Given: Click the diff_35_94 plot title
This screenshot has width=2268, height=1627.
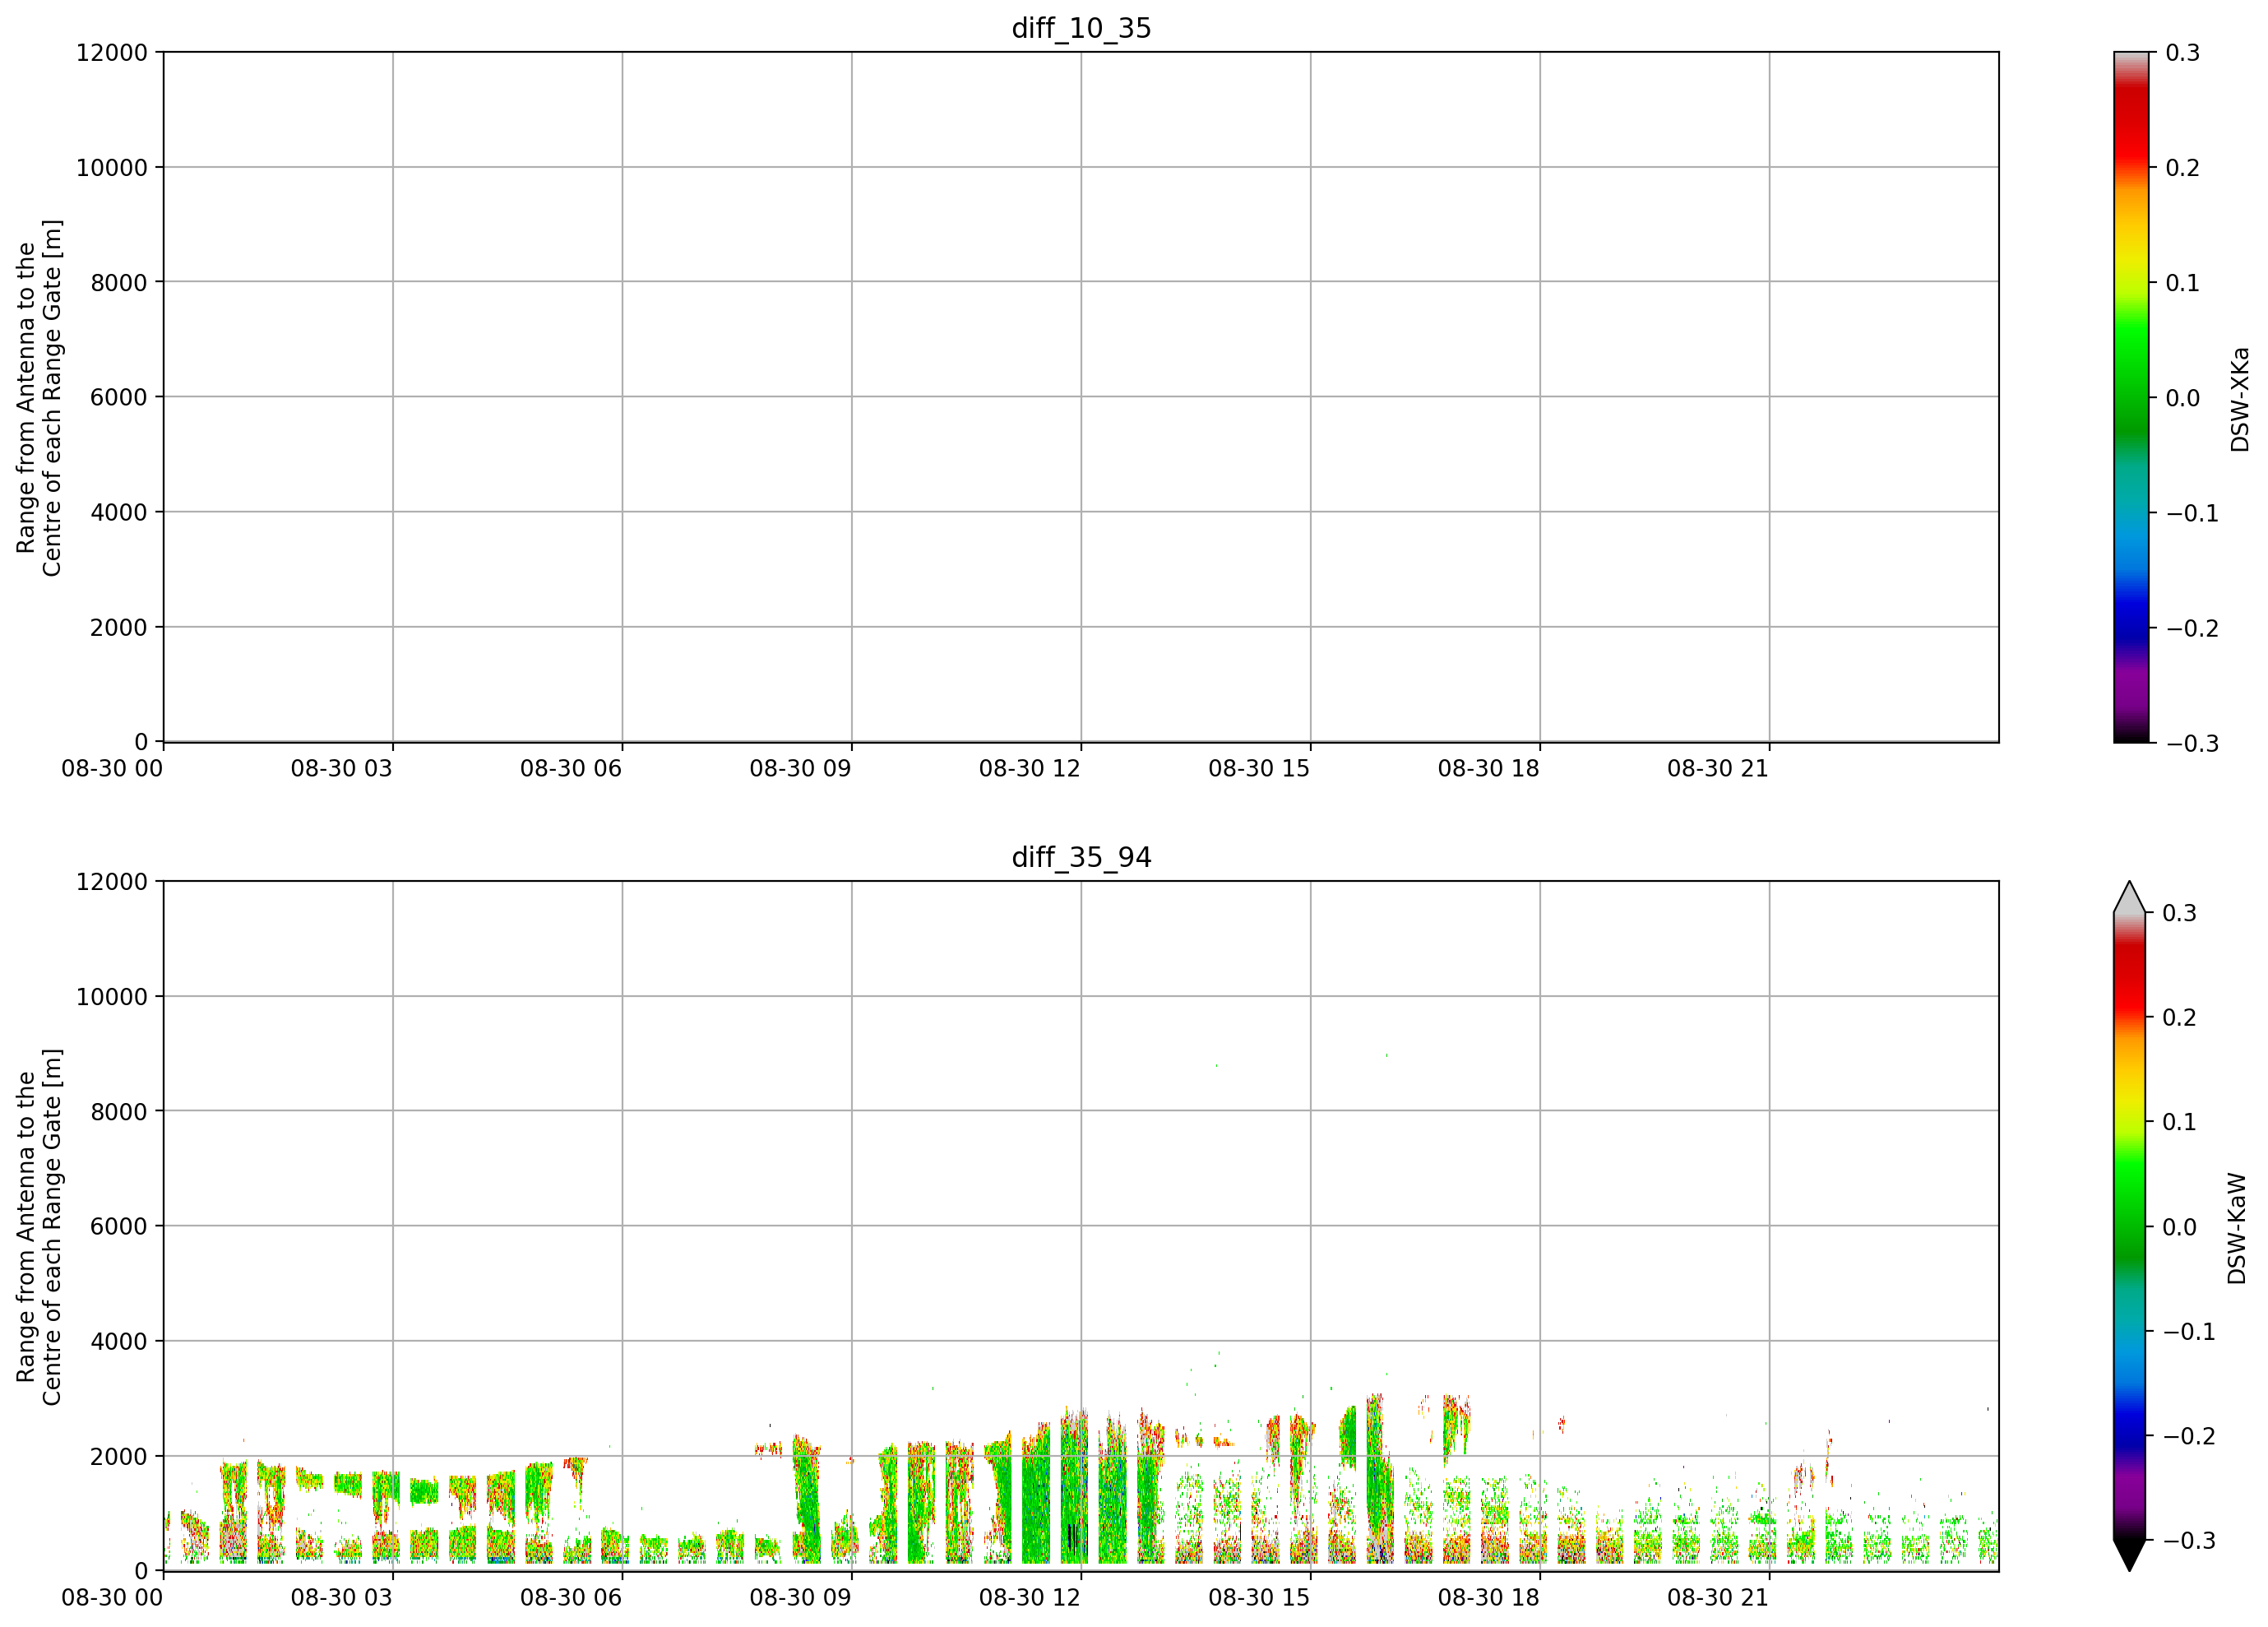Looking at the screenshot, I should (x=1081, y=857).
